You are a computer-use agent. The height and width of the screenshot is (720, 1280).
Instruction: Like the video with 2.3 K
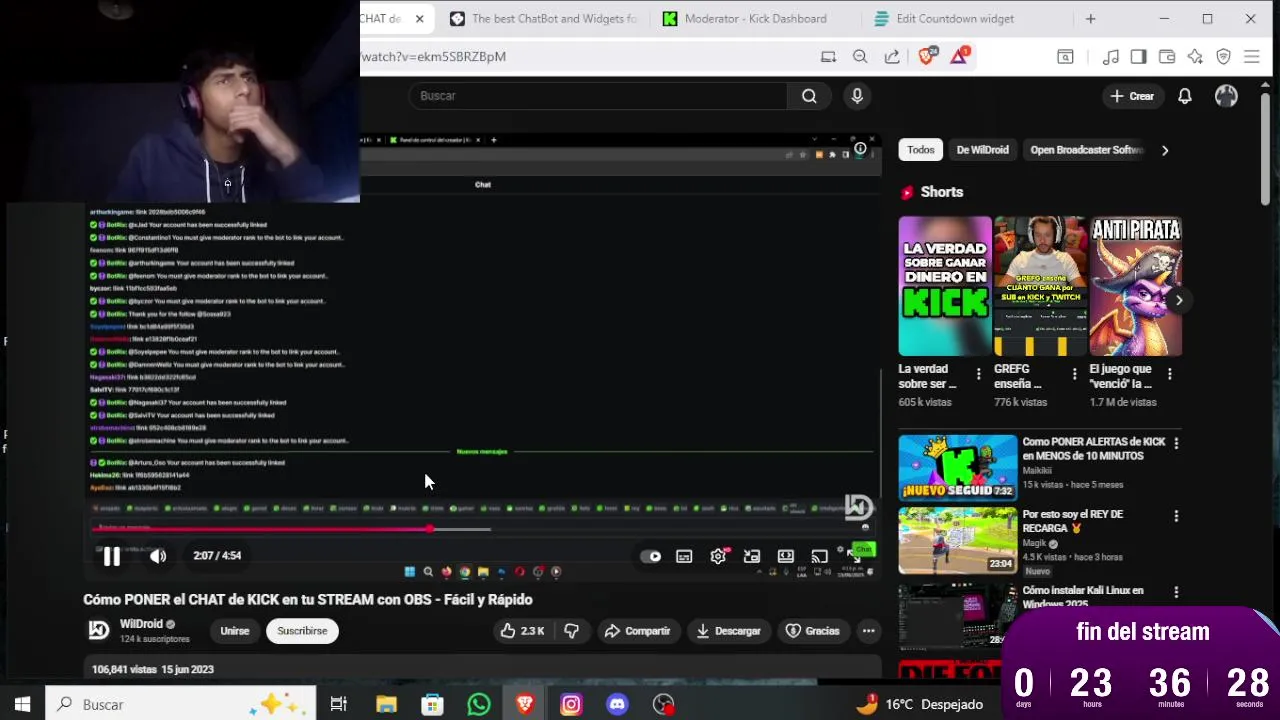523,631
